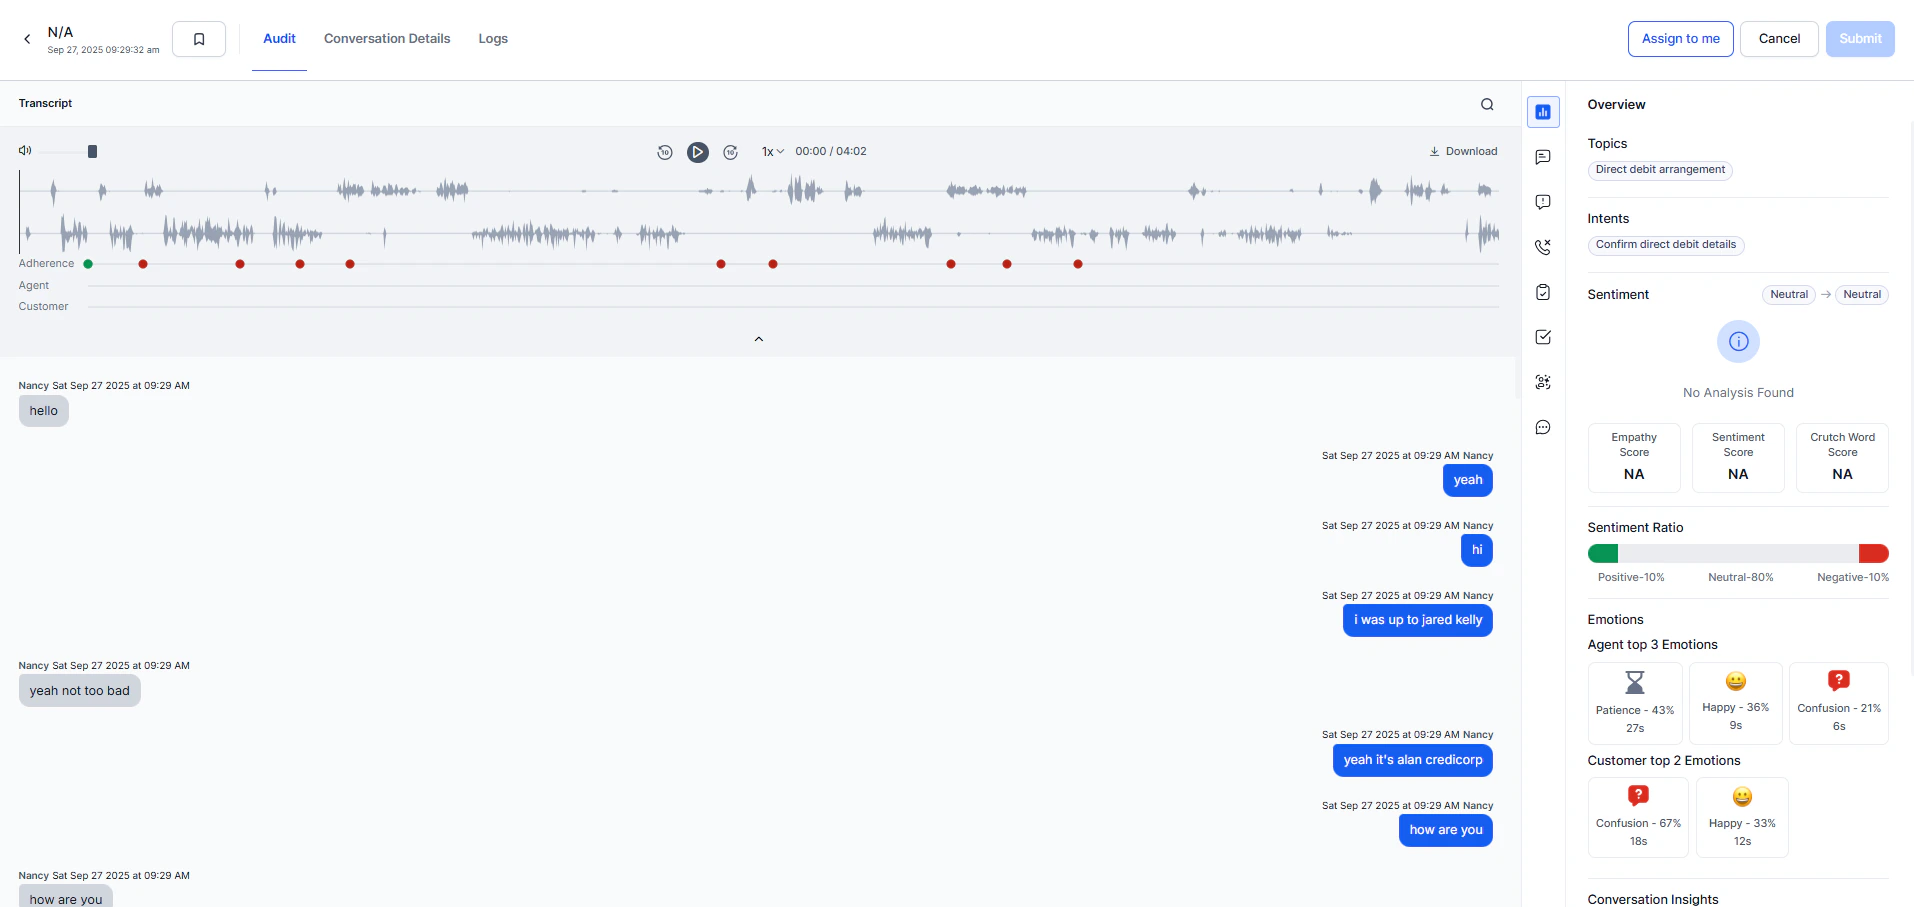Click the 'yeah not too bad' message
The width and height of the screenshot is (1914, 907).
click(80, 691)
